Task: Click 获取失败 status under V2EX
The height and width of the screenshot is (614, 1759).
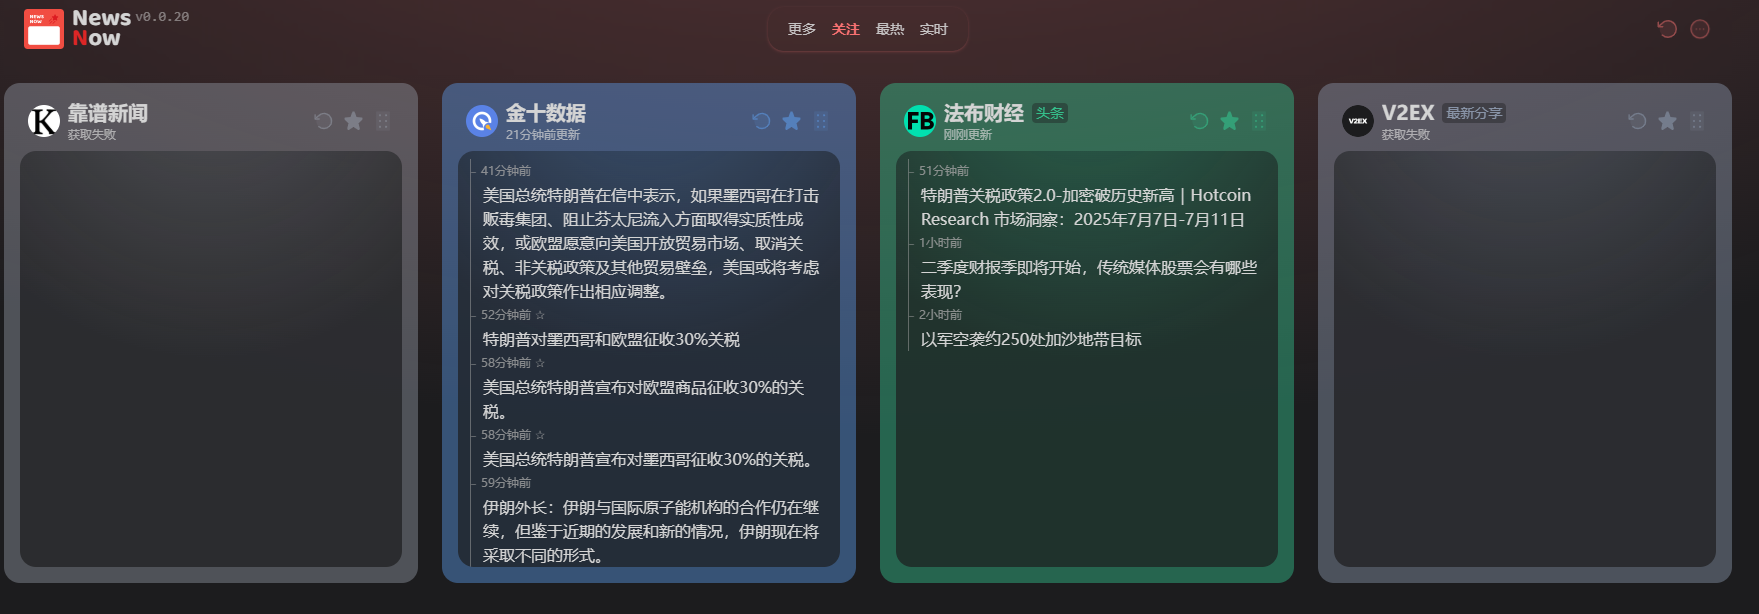Action: pyautogui.click(x=1406, y=135)
